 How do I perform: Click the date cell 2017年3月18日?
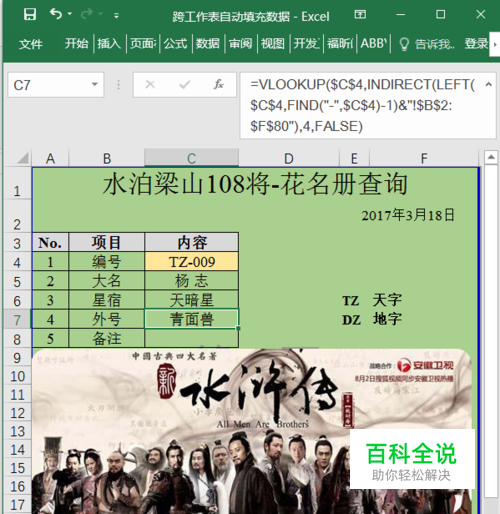click(x=408, y=215)
